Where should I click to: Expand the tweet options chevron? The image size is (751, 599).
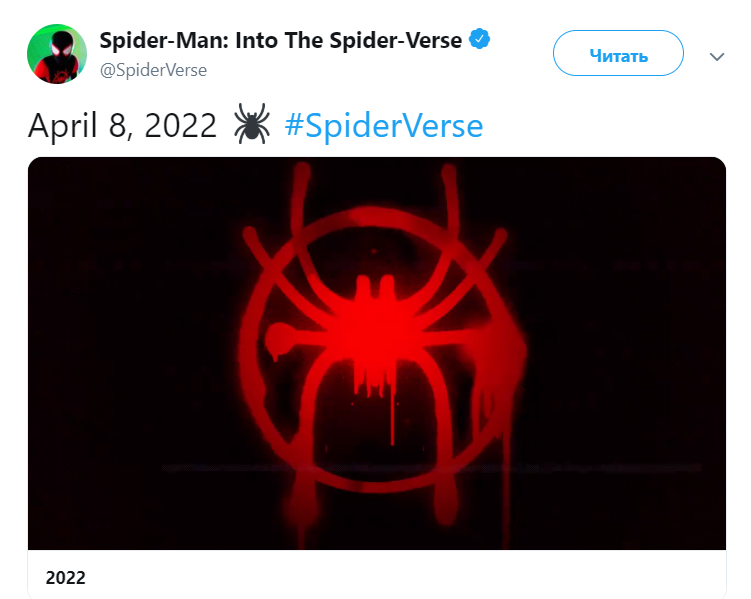716,57
